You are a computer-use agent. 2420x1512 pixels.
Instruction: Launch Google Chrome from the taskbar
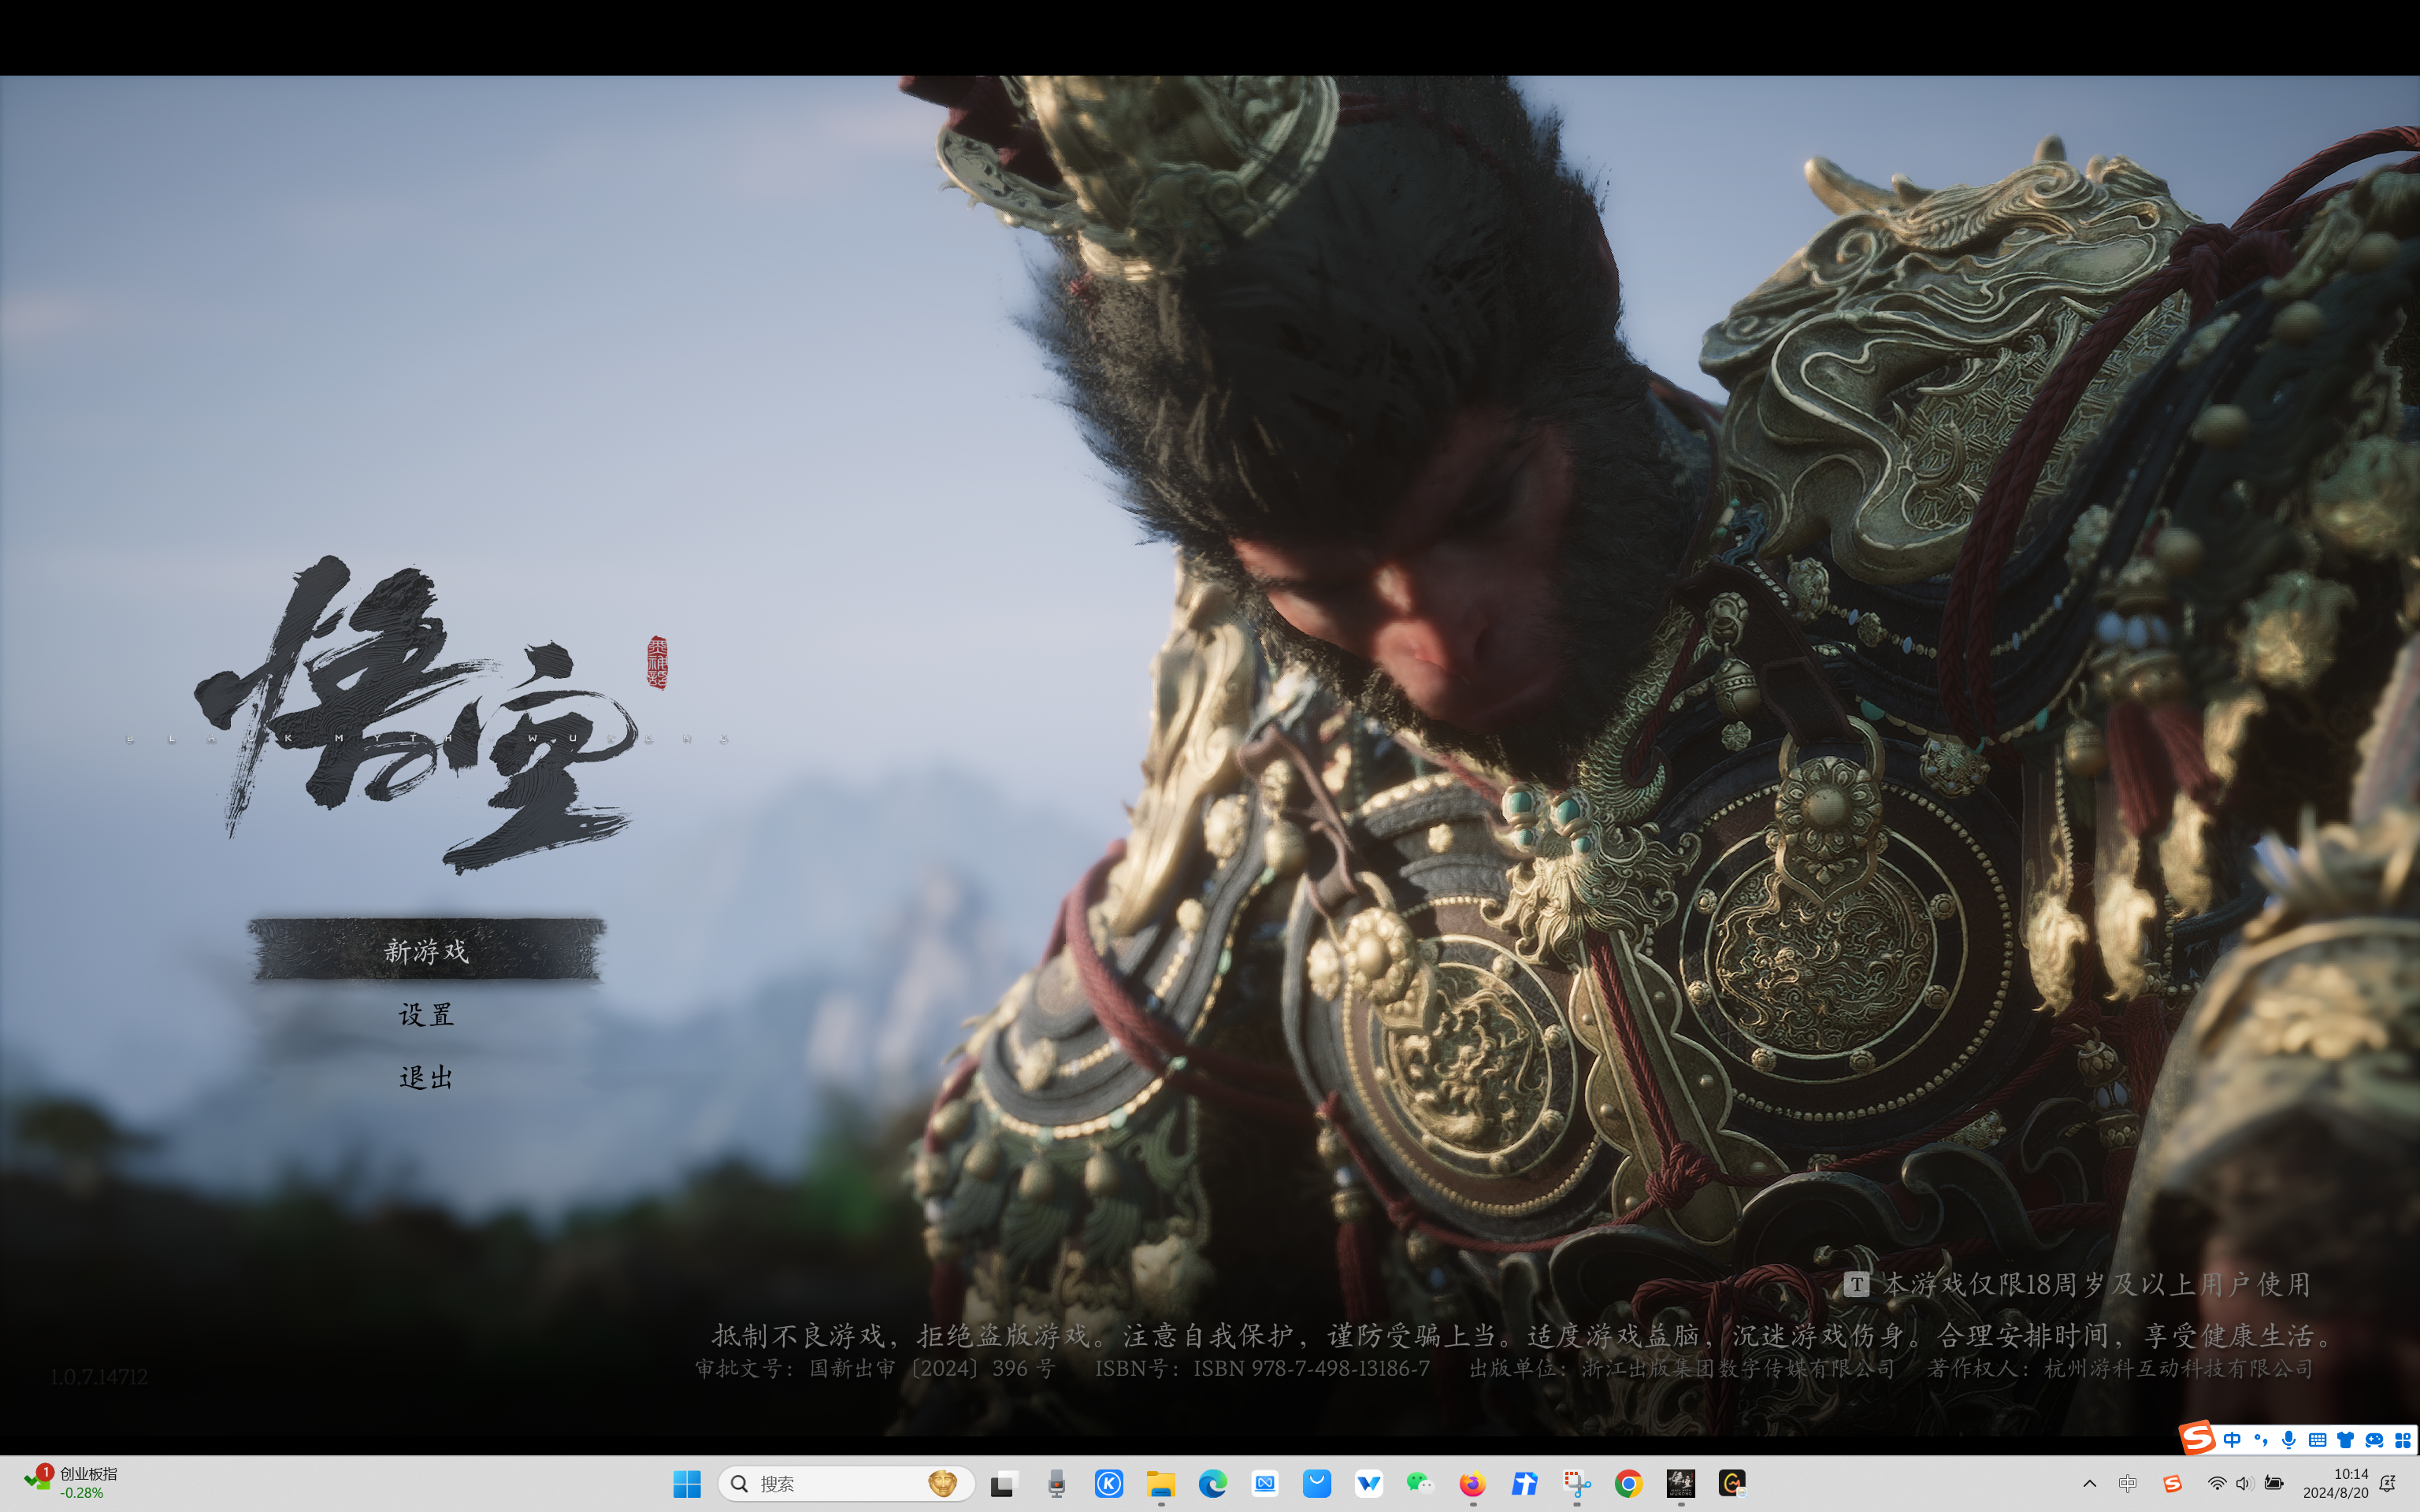pos(1628,1484)
